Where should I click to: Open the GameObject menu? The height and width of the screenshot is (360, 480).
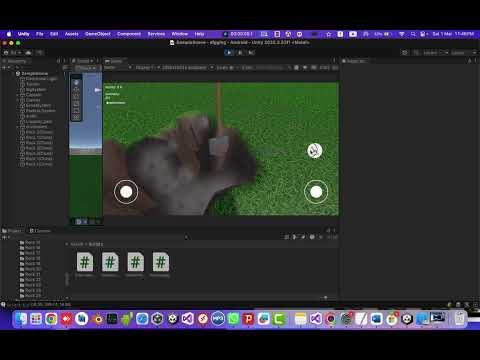tap(98, 34)
